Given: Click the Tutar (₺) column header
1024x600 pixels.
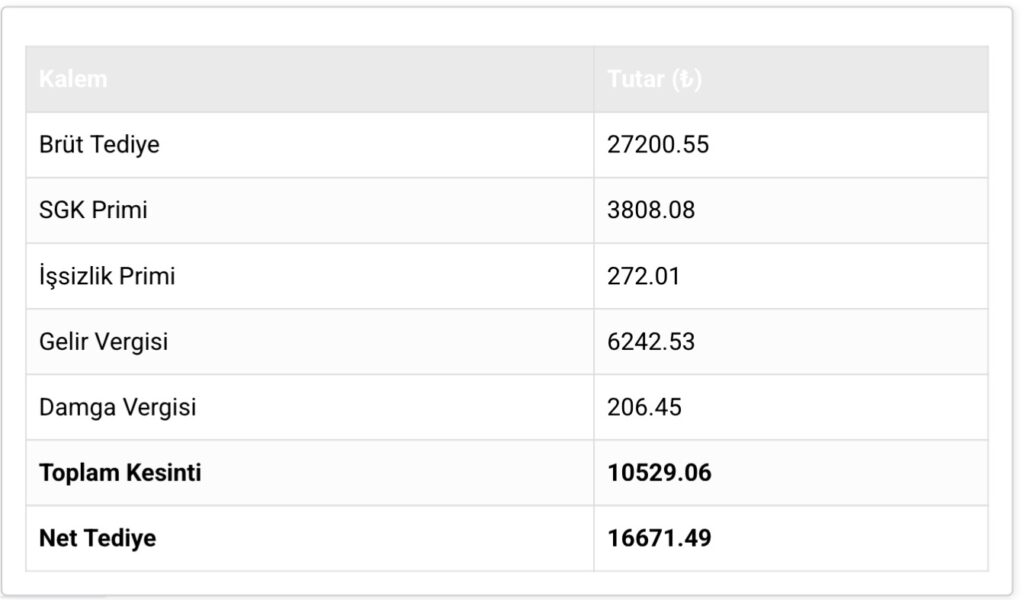Looking at the screenshot, I should point(654,79).
